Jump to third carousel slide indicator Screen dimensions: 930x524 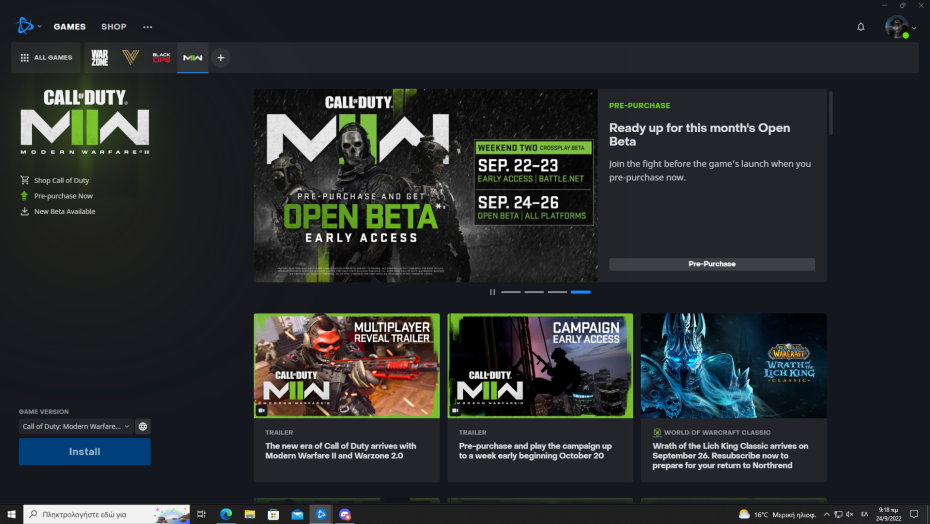tap(557, 292)
